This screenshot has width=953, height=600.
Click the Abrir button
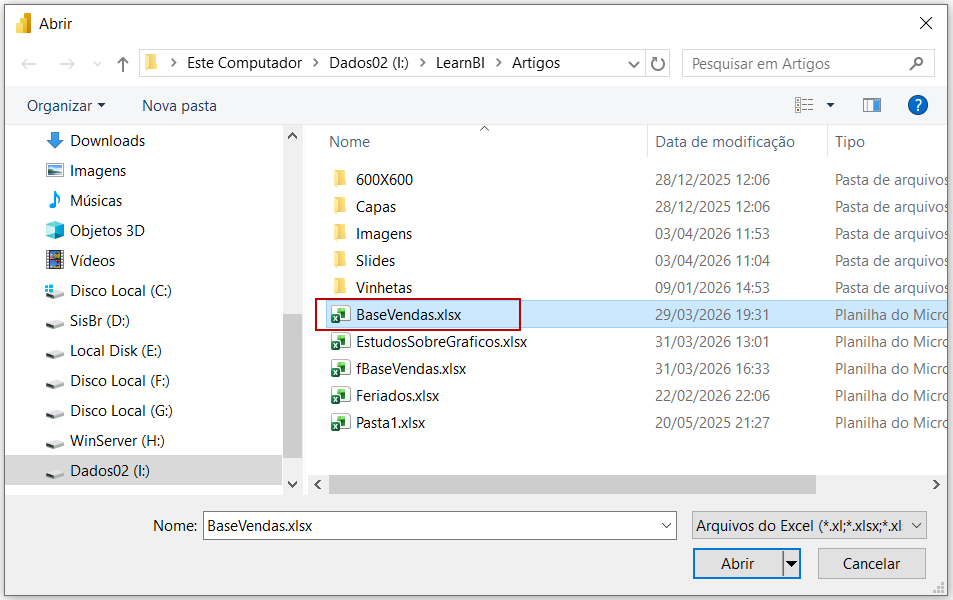pyautogui.click(x=738, y=564)
